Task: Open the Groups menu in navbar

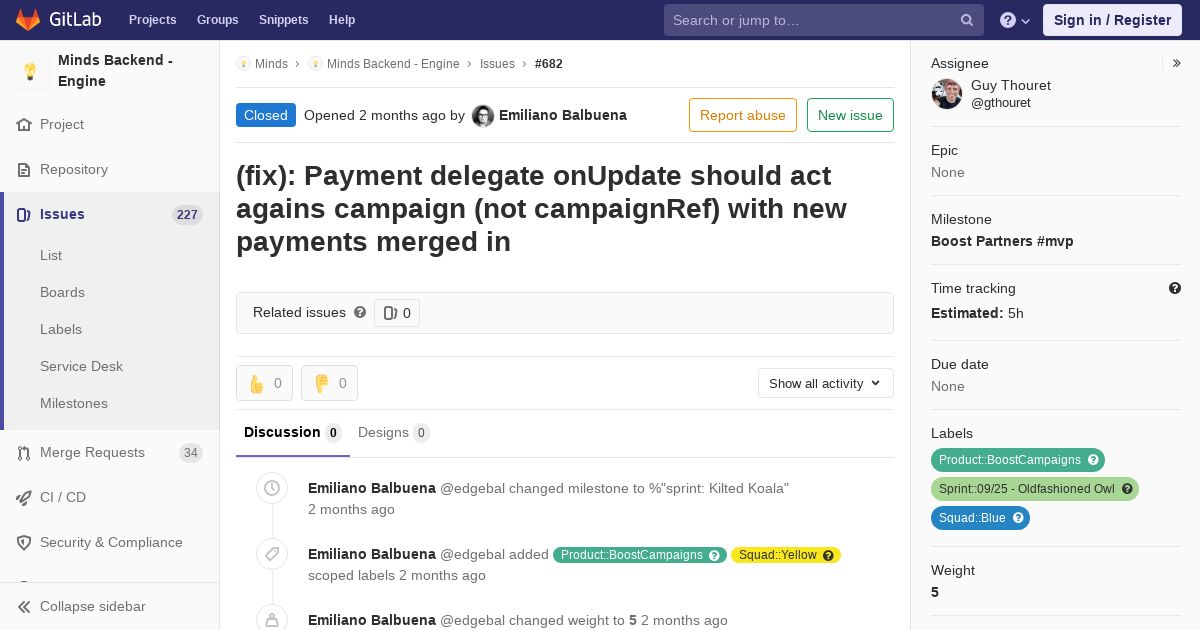Action: (217, 20)
